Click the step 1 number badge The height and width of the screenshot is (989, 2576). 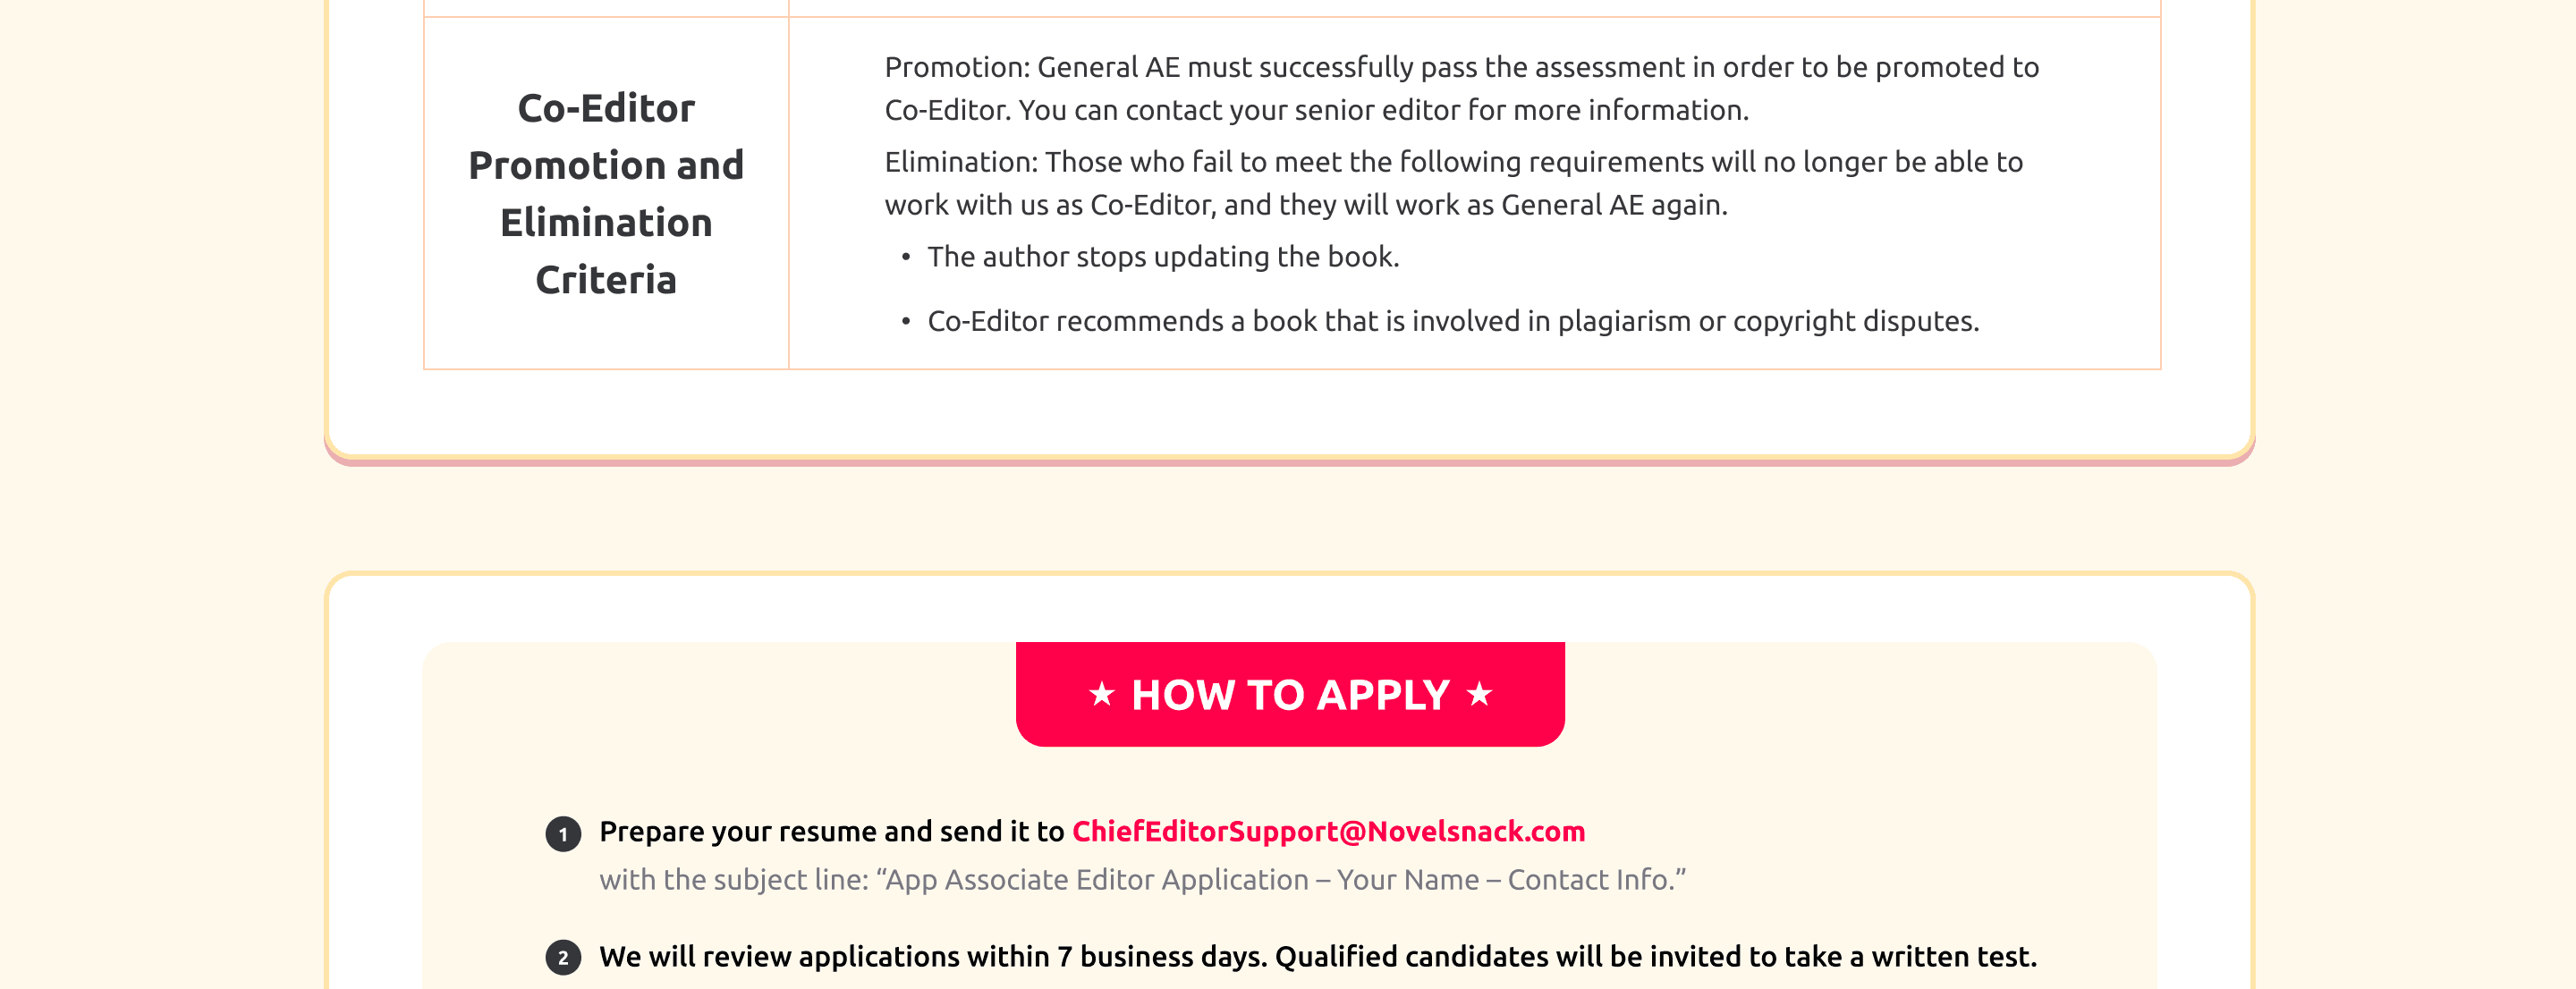(x=563, y=834)
